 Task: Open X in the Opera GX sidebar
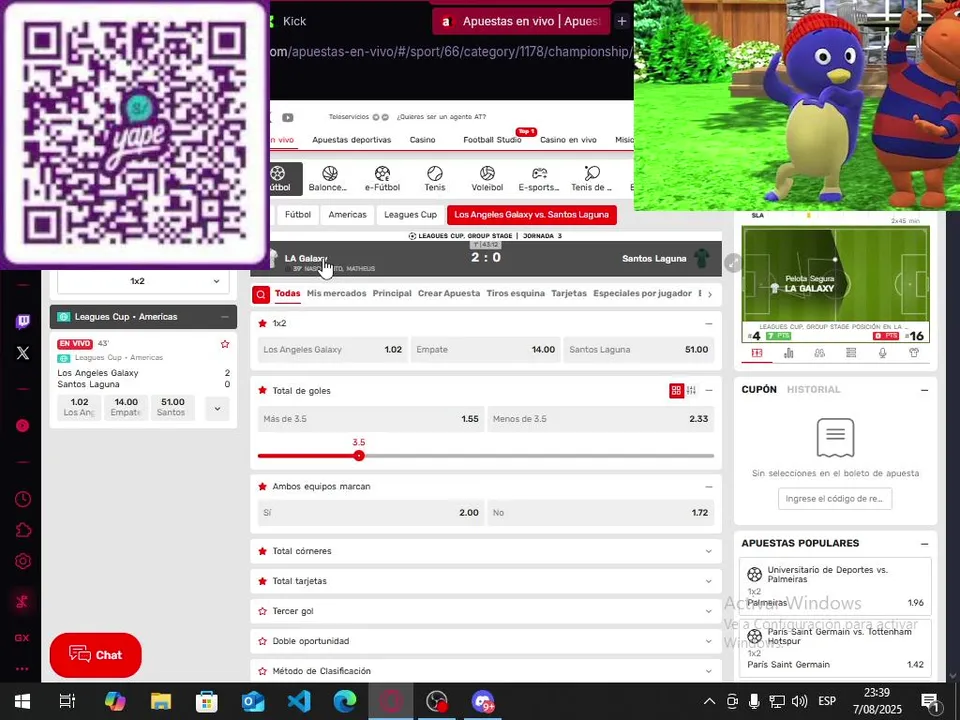(23, 353)
